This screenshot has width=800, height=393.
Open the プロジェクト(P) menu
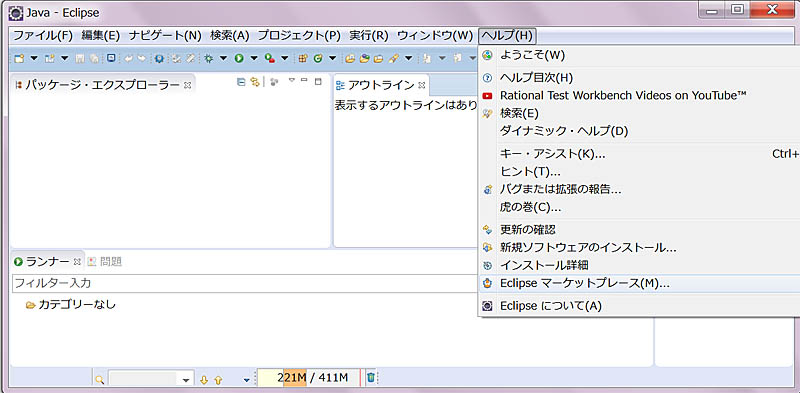coord(298,36)
